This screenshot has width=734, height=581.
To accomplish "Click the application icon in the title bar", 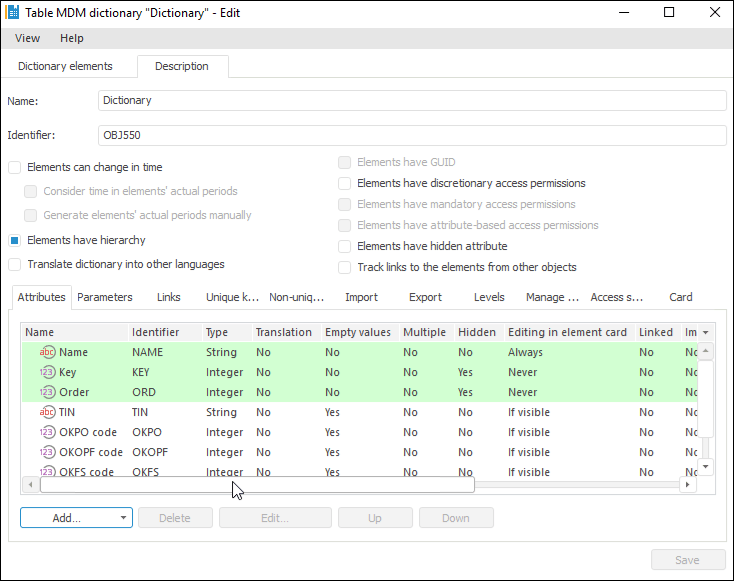I will [x=13, y=13].
